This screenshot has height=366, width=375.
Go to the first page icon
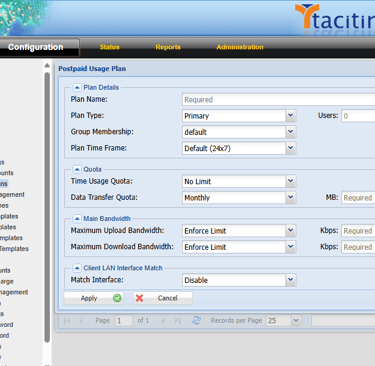point(67,321)
